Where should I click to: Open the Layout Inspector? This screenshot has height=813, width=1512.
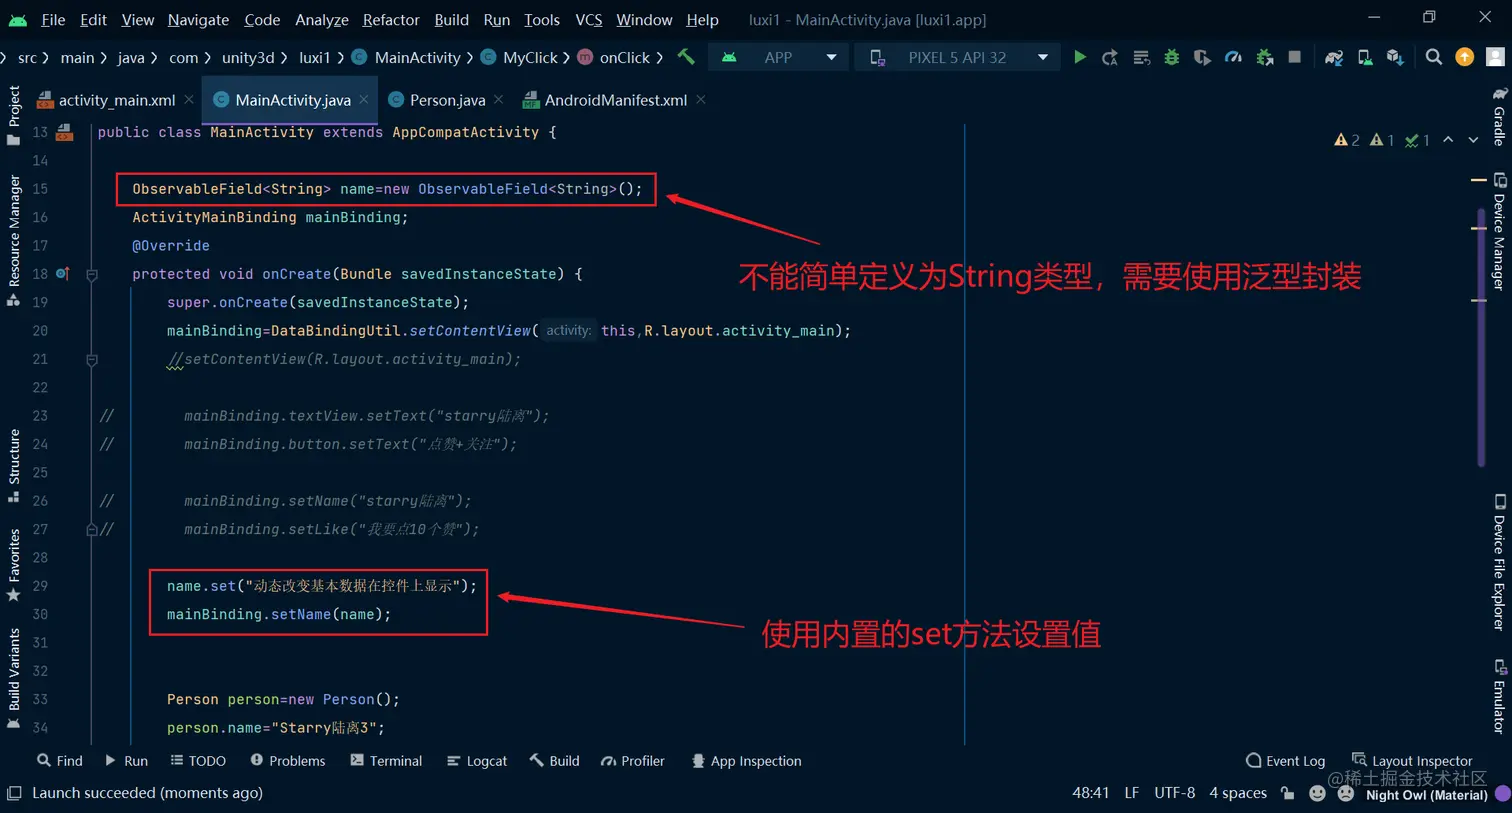tap(1412, 761)
